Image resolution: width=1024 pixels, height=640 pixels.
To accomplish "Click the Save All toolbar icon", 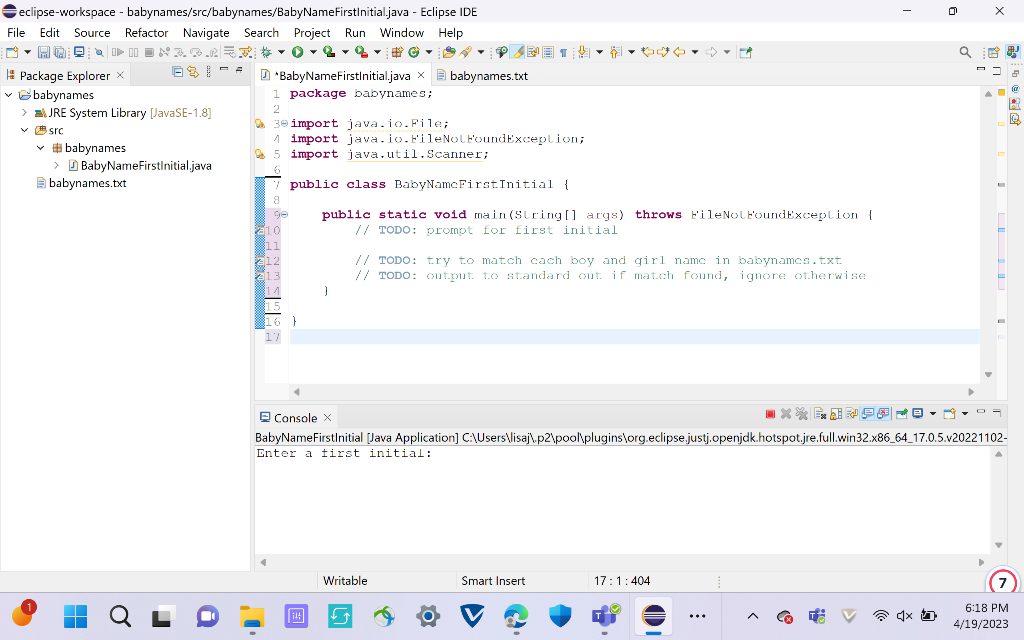I will (59, 52).
